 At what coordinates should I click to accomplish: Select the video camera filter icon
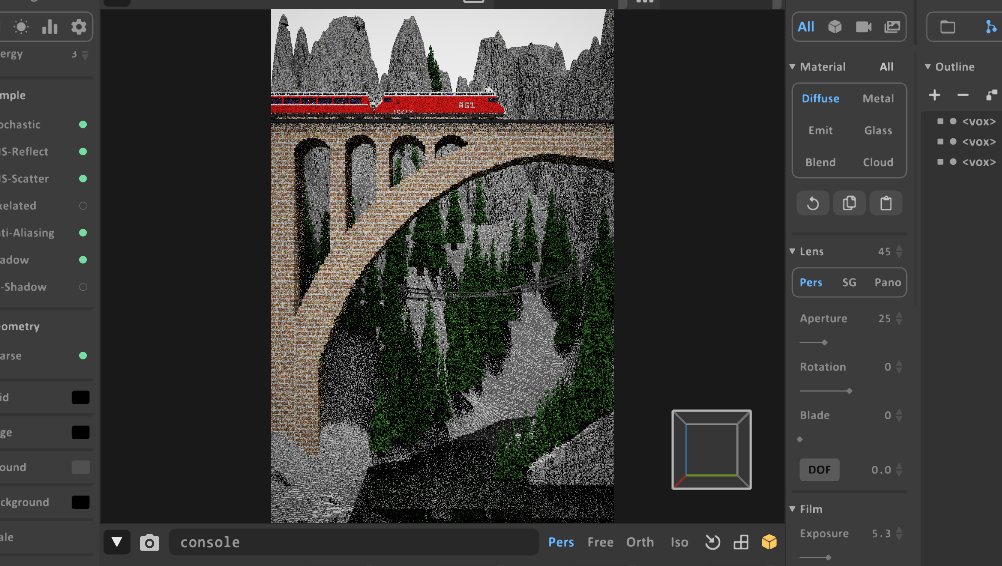click(x=863, y=27)
